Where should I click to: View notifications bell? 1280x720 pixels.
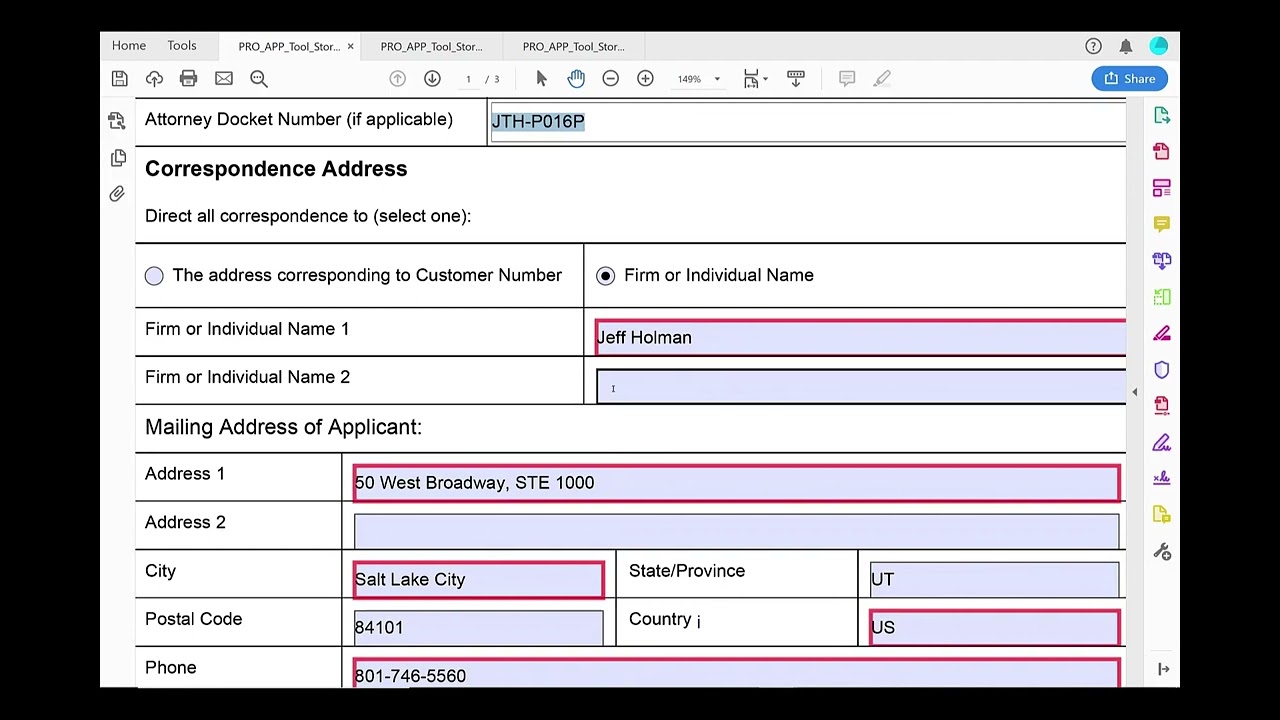1126,46
